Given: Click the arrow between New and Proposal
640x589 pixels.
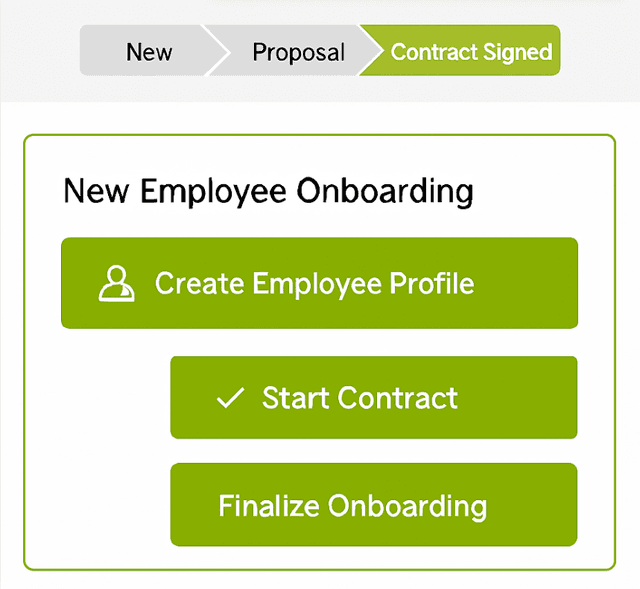Looking at the screenshot, I should click(212, 51).
